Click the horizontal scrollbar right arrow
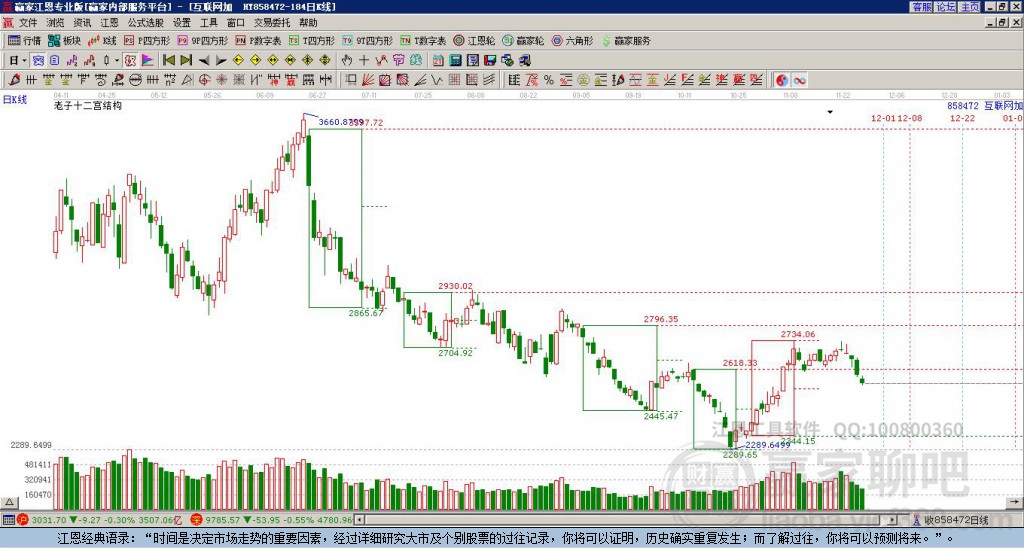The image size is (1024, 548). (x=893, y=520)
